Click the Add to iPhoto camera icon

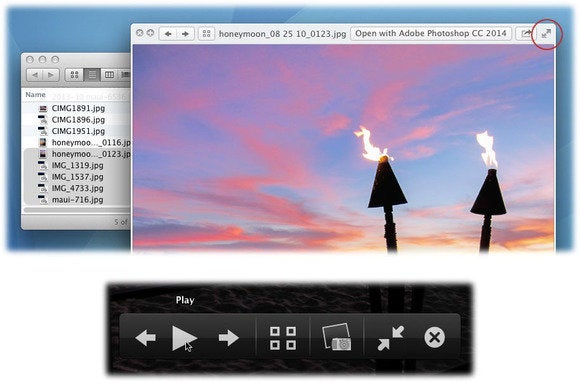click(337, 337)
